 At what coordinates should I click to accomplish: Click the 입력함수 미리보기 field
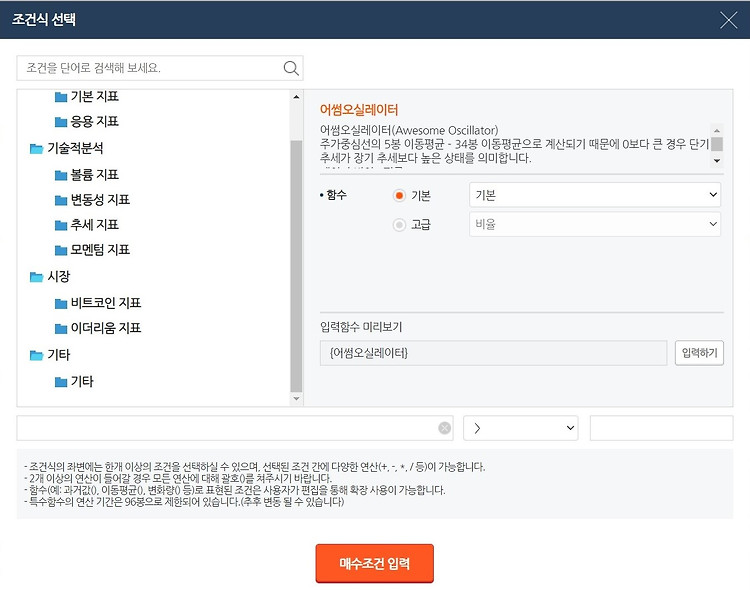pyautogui.click(x=493, y=353)
